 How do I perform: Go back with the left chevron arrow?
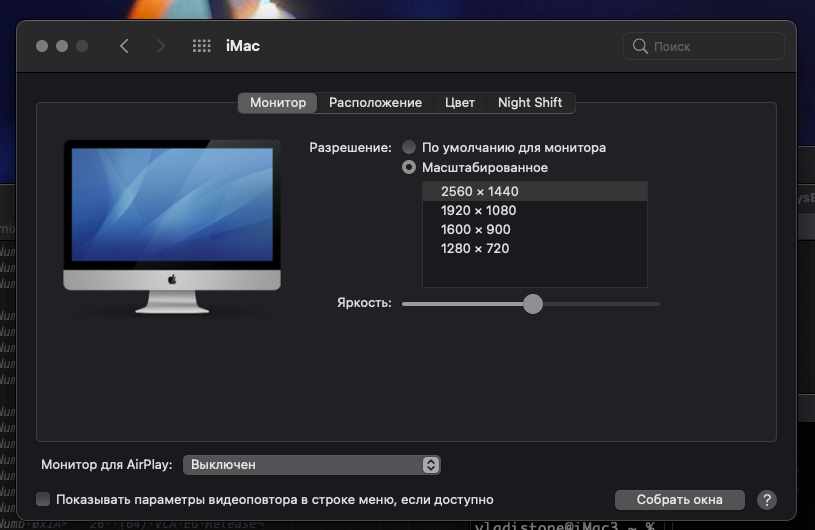pyautogui.click(x=124, y=46)
